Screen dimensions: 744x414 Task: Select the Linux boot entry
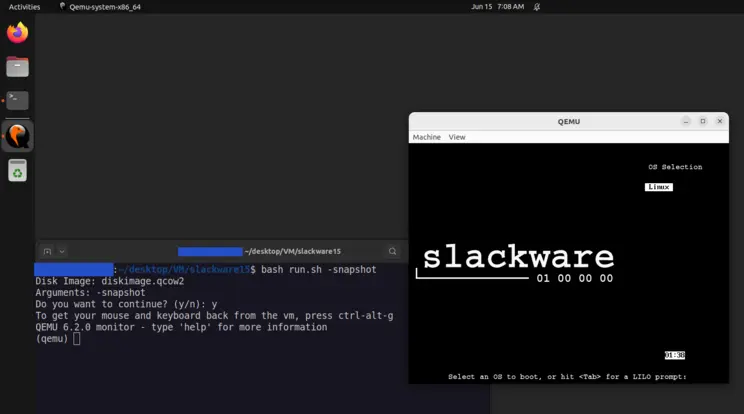click(x=659, y=187)
